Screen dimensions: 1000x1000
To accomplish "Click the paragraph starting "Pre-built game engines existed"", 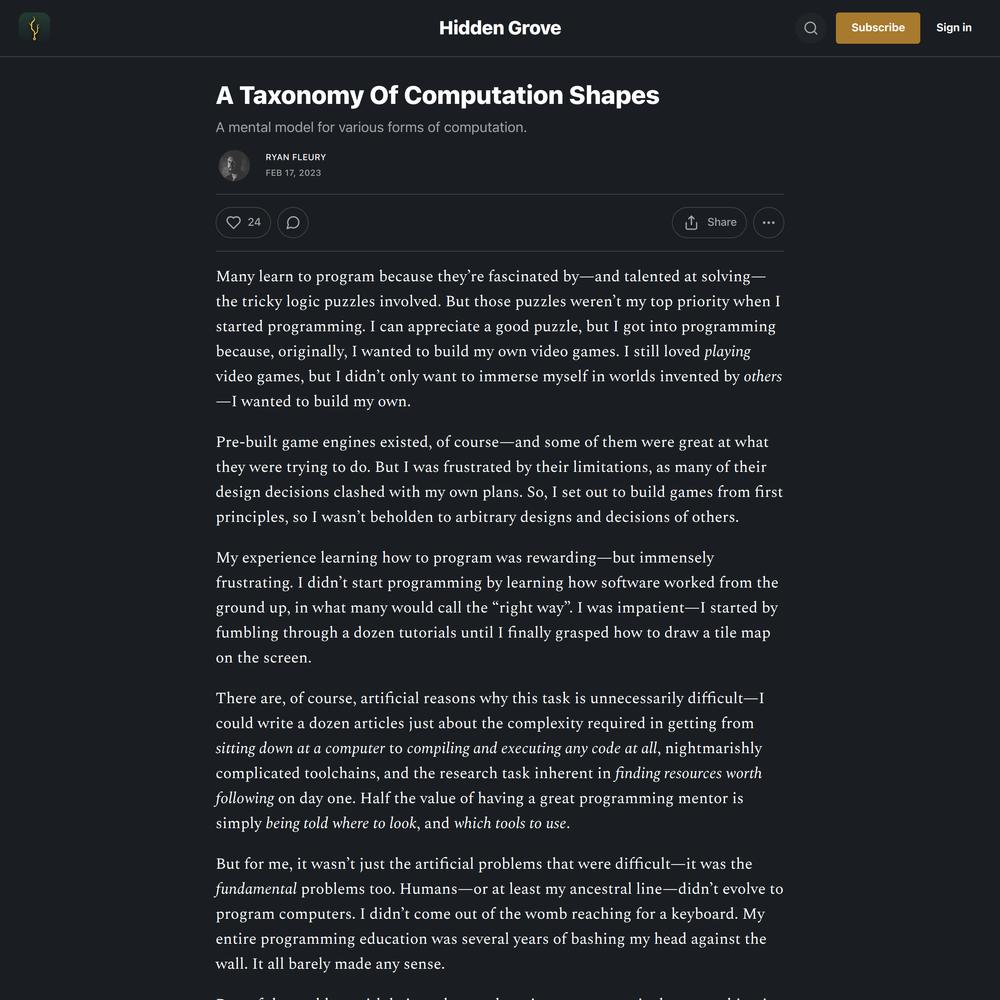I will click(x=499, y=479).
